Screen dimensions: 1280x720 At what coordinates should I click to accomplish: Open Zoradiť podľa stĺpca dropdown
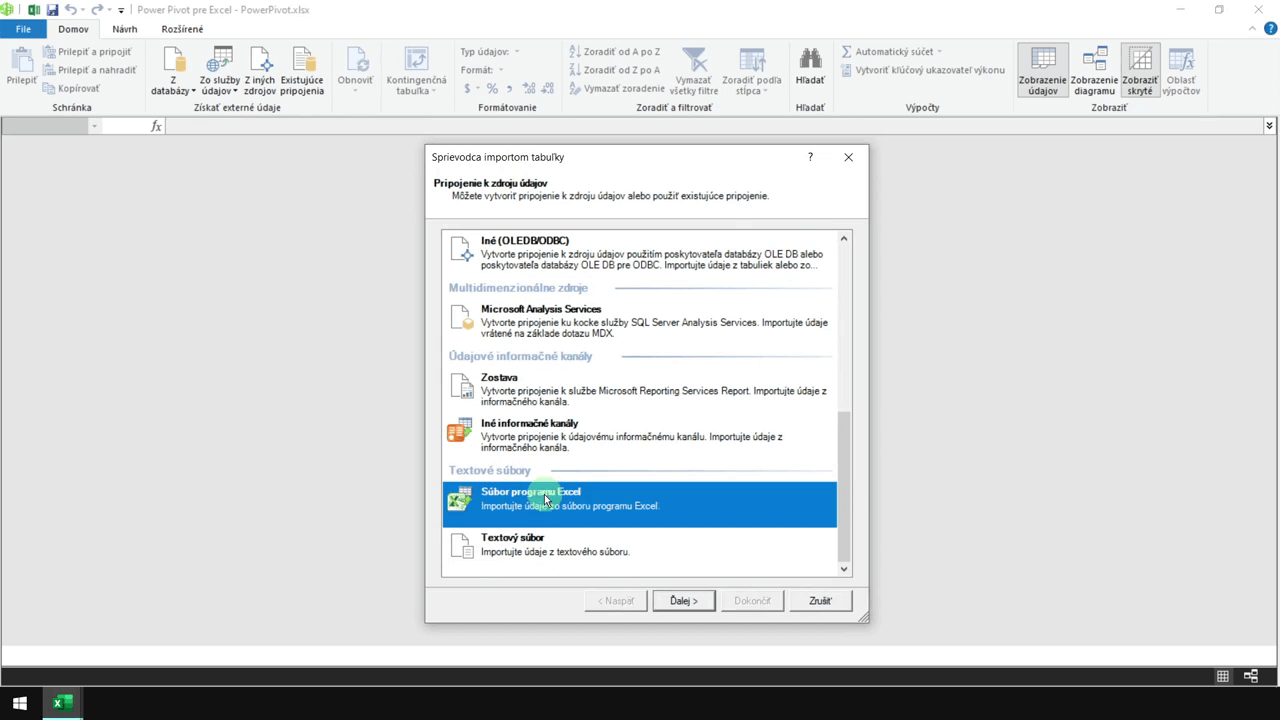point(752,70)
